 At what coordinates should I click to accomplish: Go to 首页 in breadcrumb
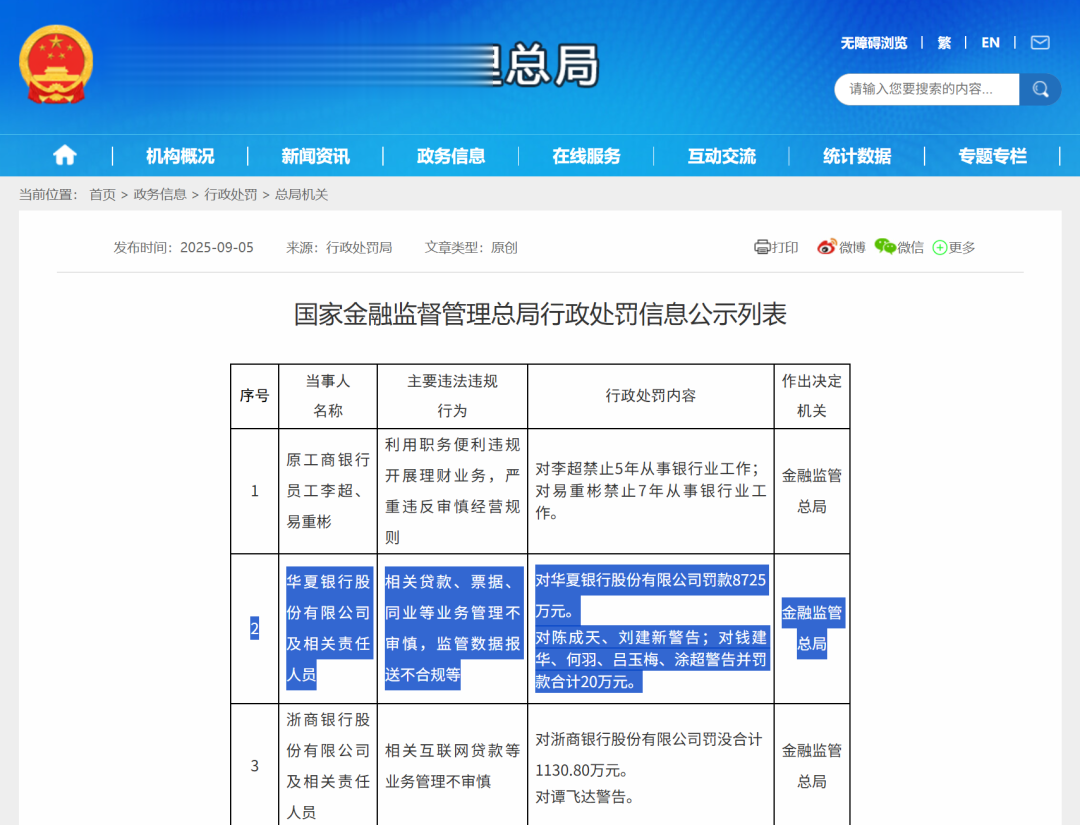pos(103,195)
